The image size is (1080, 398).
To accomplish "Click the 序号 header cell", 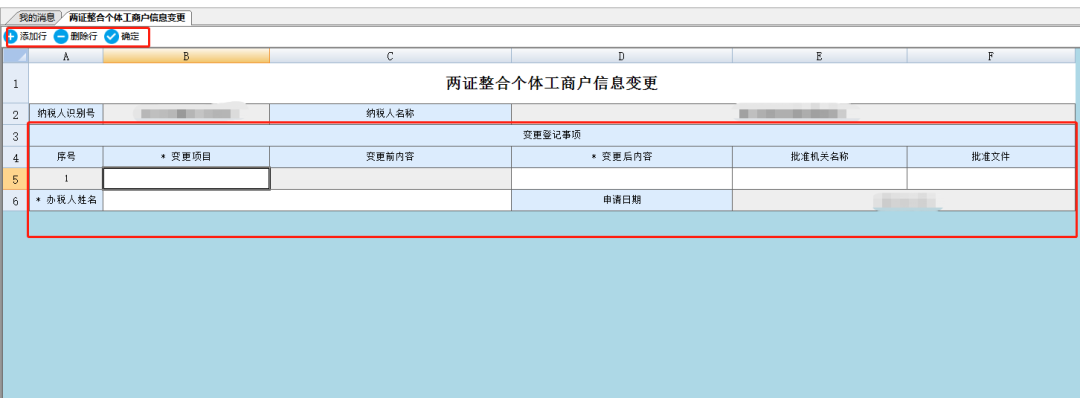I will [x=66, y=157].
